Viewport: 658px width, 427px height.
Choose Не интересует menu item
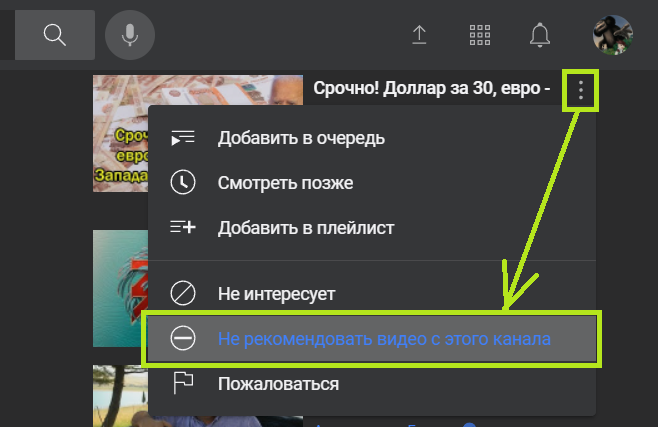[372, 294]
